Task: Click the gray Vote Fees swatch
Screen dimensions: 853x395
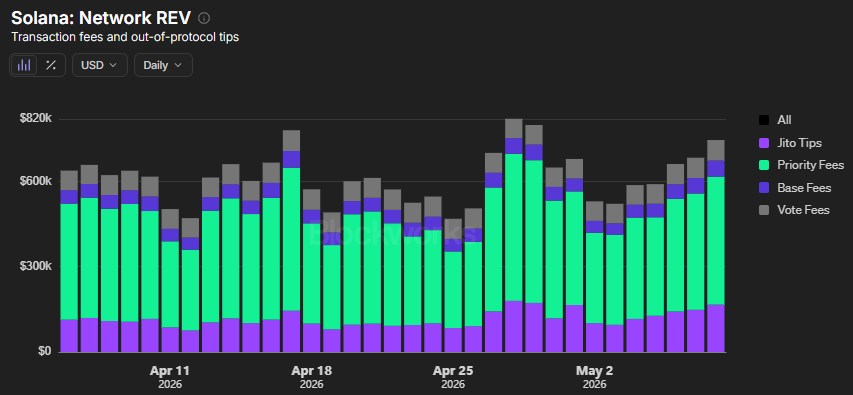Action: pos(764,209)
